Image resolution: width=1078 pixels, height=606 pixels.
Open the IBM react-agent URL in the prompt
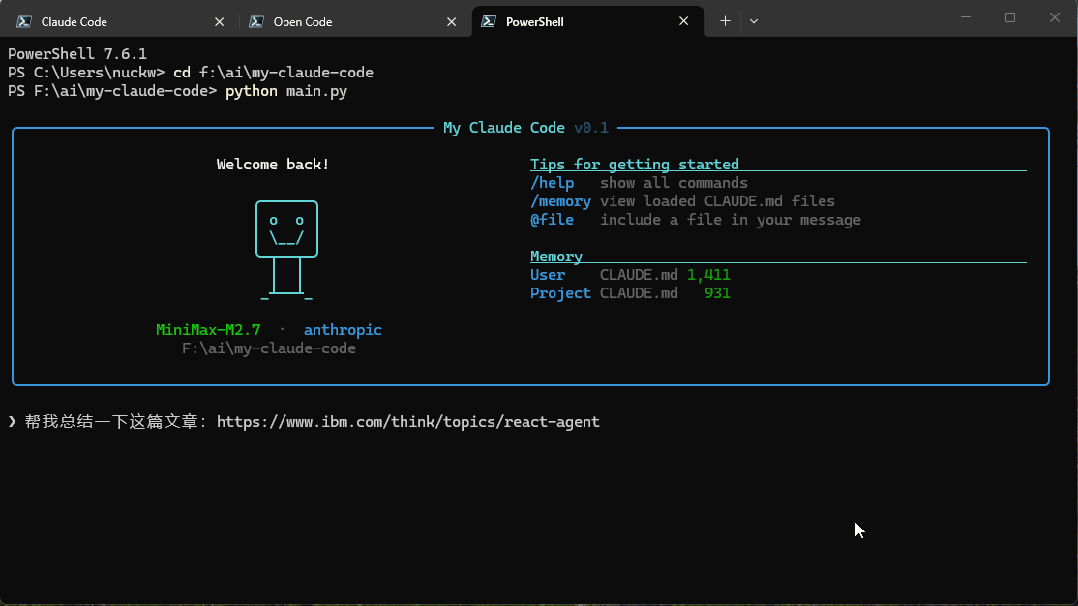tap(408, 422)
